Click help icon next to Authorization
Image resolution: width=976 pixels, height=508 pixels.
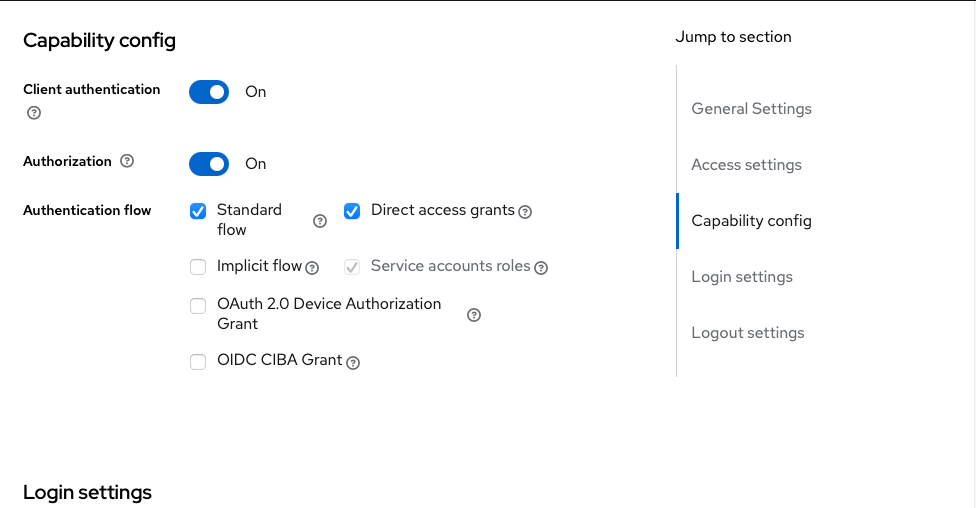point(127,161)
